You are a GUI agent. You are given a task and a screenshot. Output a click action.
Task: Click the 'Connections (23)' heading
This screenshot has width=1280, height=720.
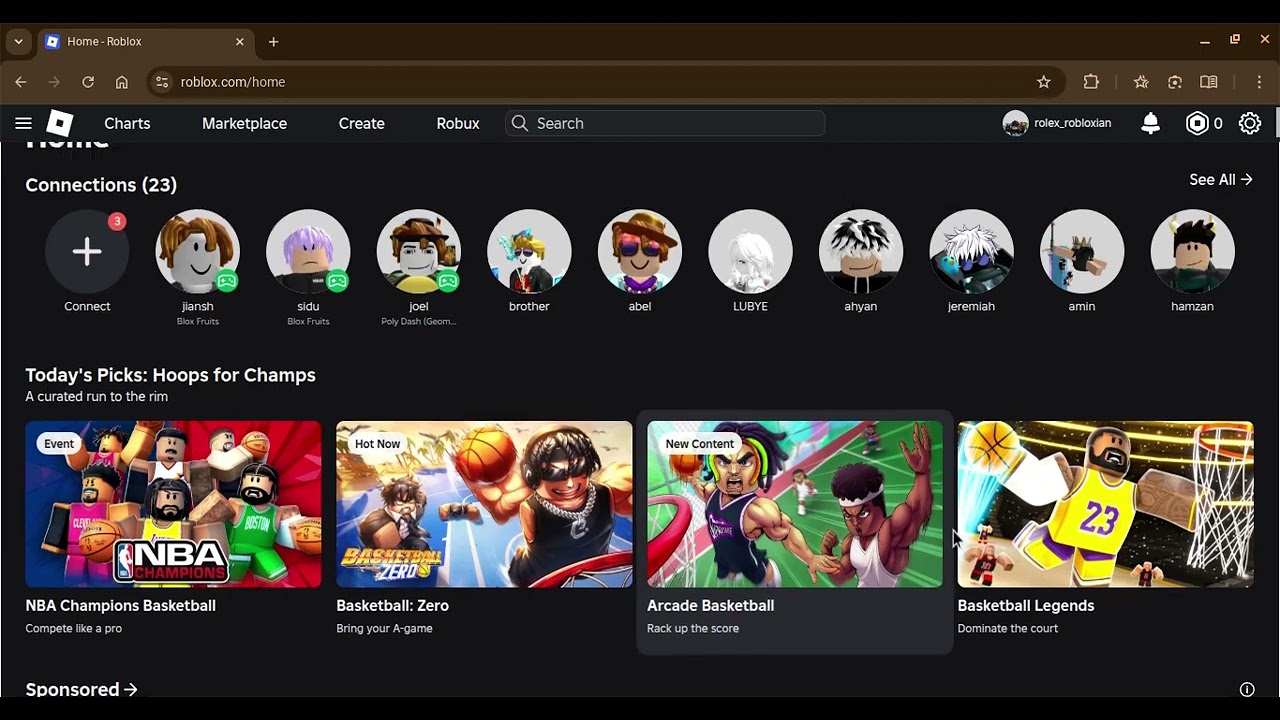click(101, 185)
